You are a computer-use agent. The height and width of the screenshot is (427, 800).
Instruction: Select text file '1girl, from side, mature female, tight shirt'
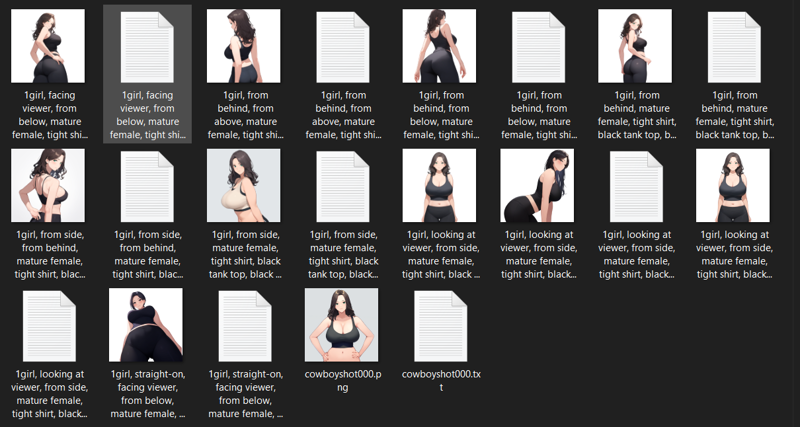point(343,187)
